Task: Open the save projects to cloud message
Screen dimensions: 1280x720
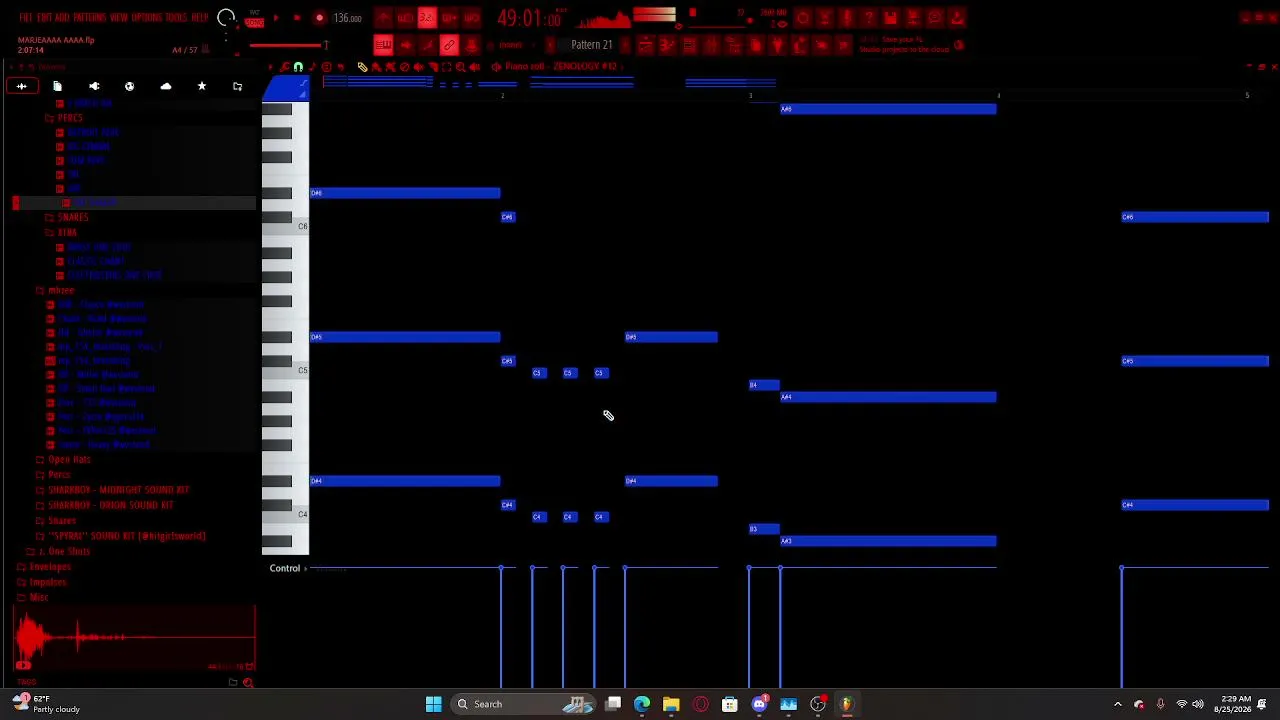Action: pyautogui.click(x=904, y=45)
